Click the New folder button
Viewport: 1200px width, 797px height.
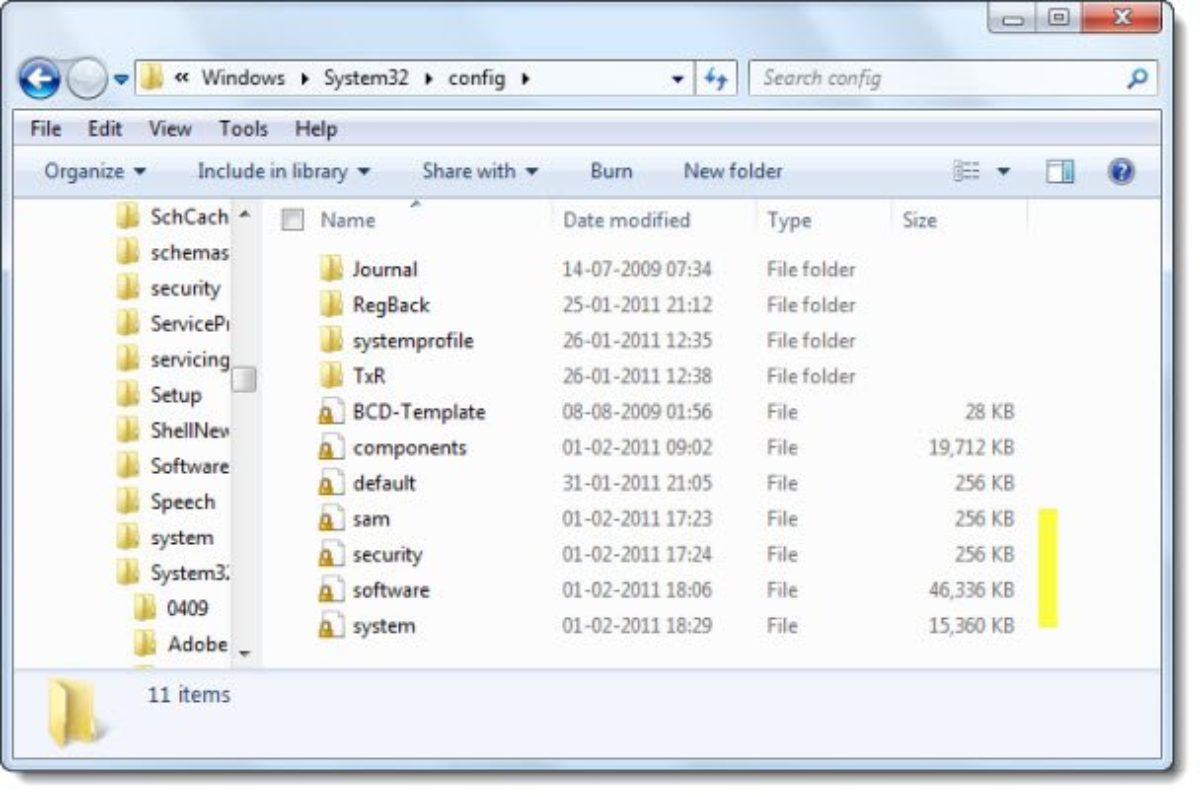[x=733, y=171]
